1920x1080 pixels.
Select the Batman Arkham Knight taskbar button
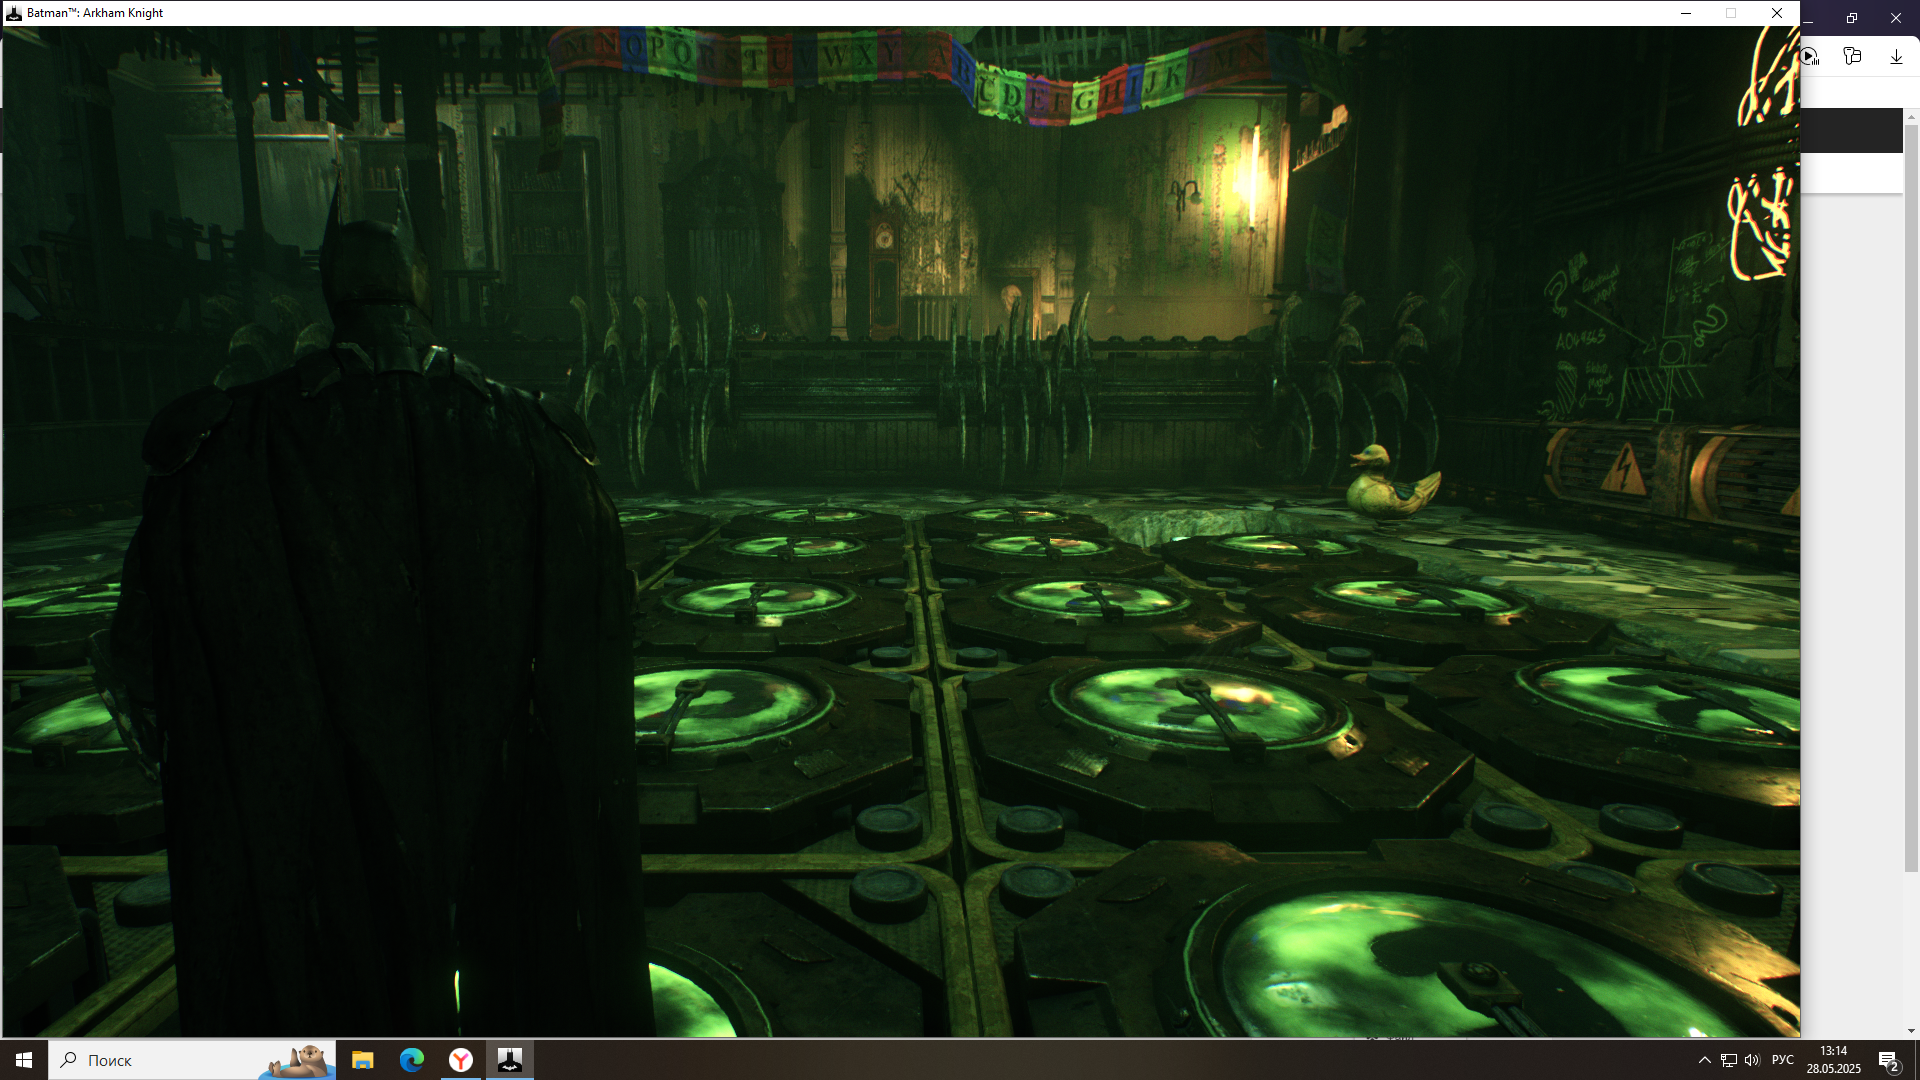tap(510, 1060)
